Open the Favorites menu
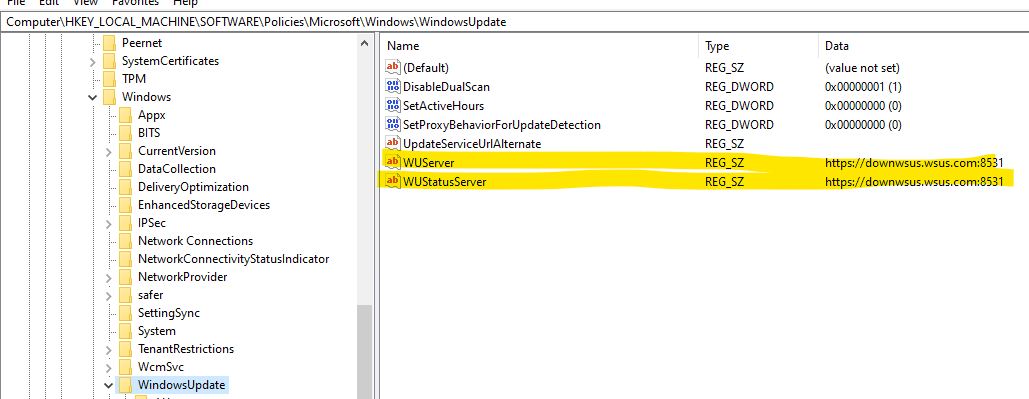1029x399 pixels. pos(135,3)
